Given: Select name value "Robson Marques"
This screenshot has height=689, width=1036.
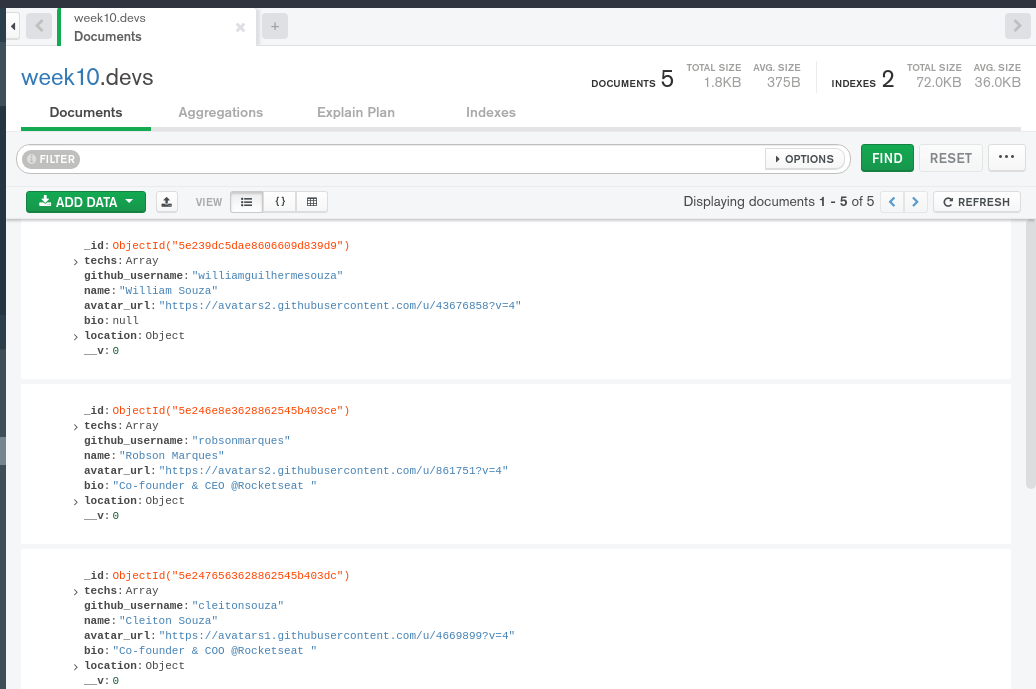Looking at the screenshot, I should tap(172, 456).
